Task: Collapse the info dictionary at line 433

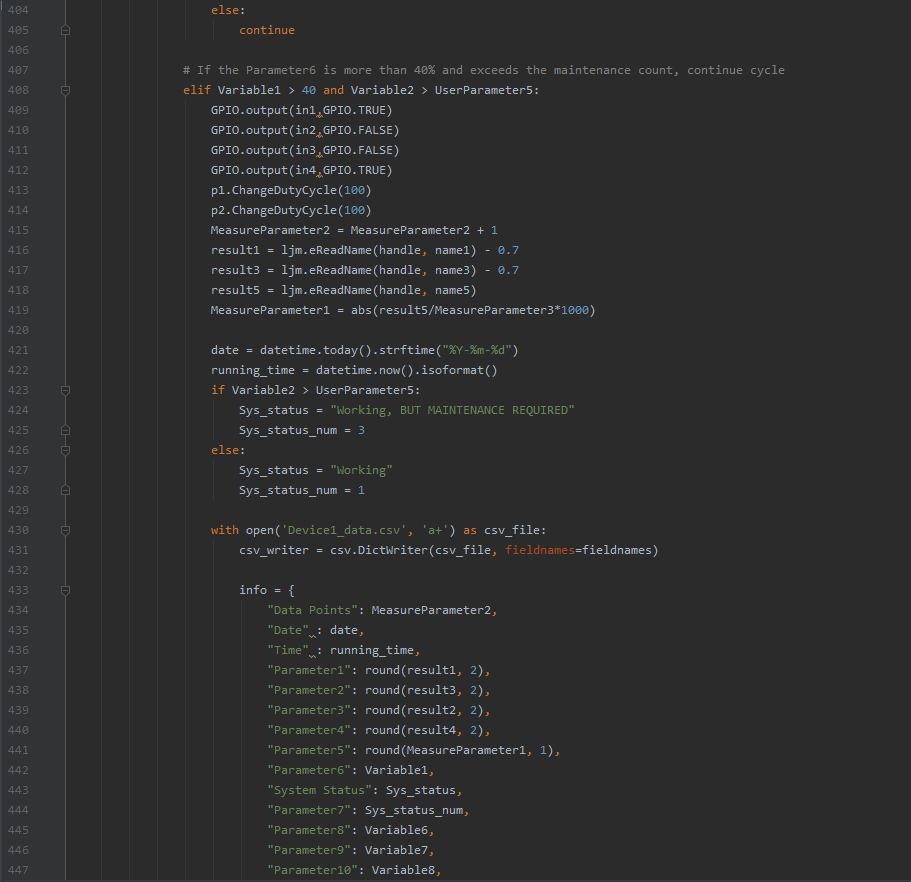Action: [x=66, y=590]
